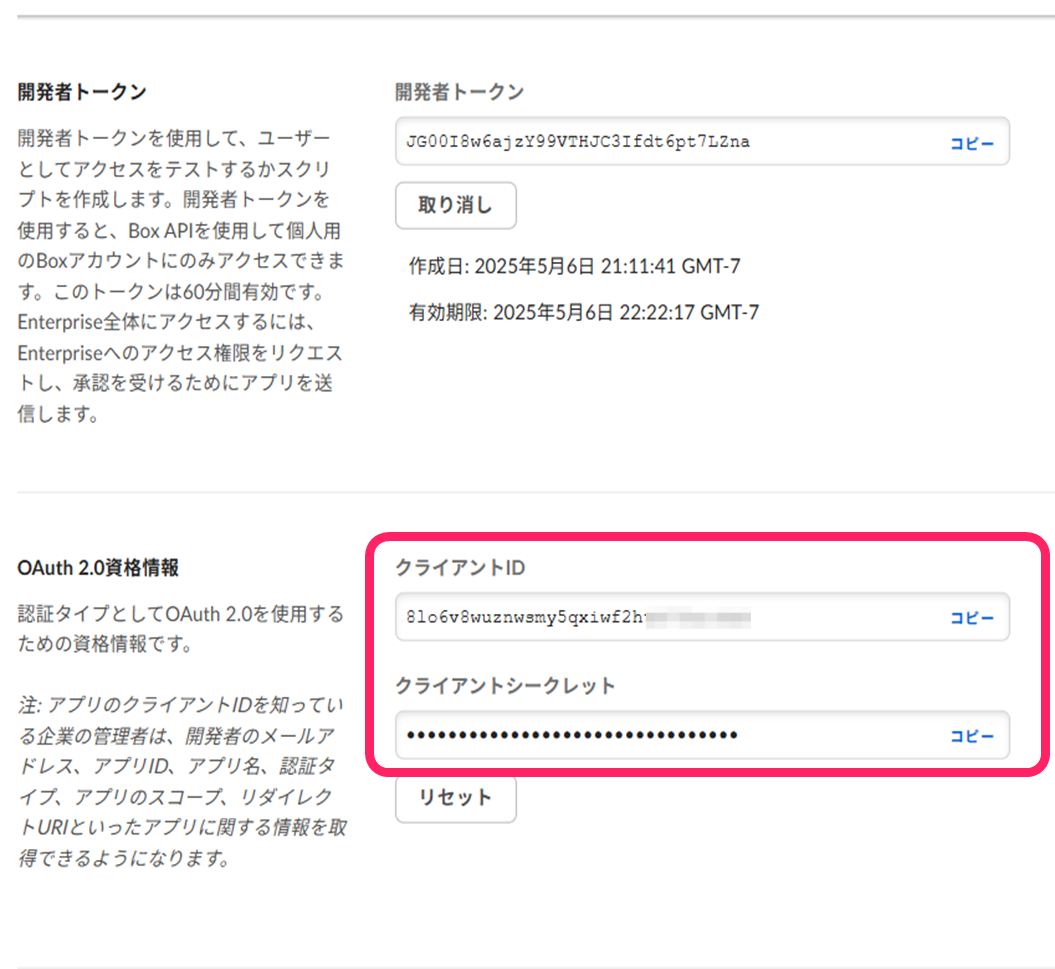The height and width of the screenshot is (969, 1055).
Task: Click the 開発者トークン label above token field
Action: click(x=459, y=92)
